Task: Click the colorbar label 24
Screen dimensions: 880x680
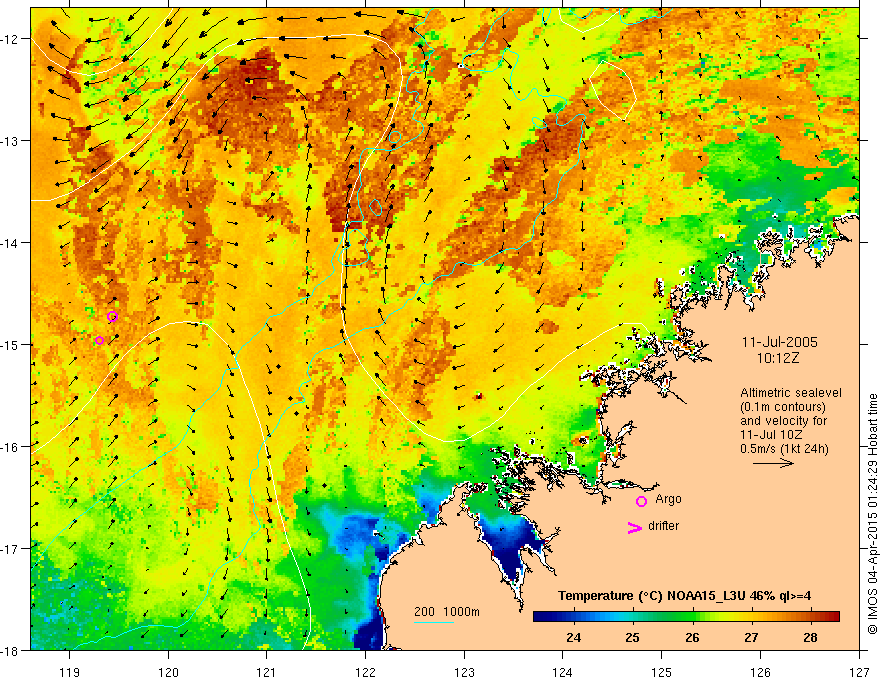Action: pyautogui.click(x=573, y=638)
